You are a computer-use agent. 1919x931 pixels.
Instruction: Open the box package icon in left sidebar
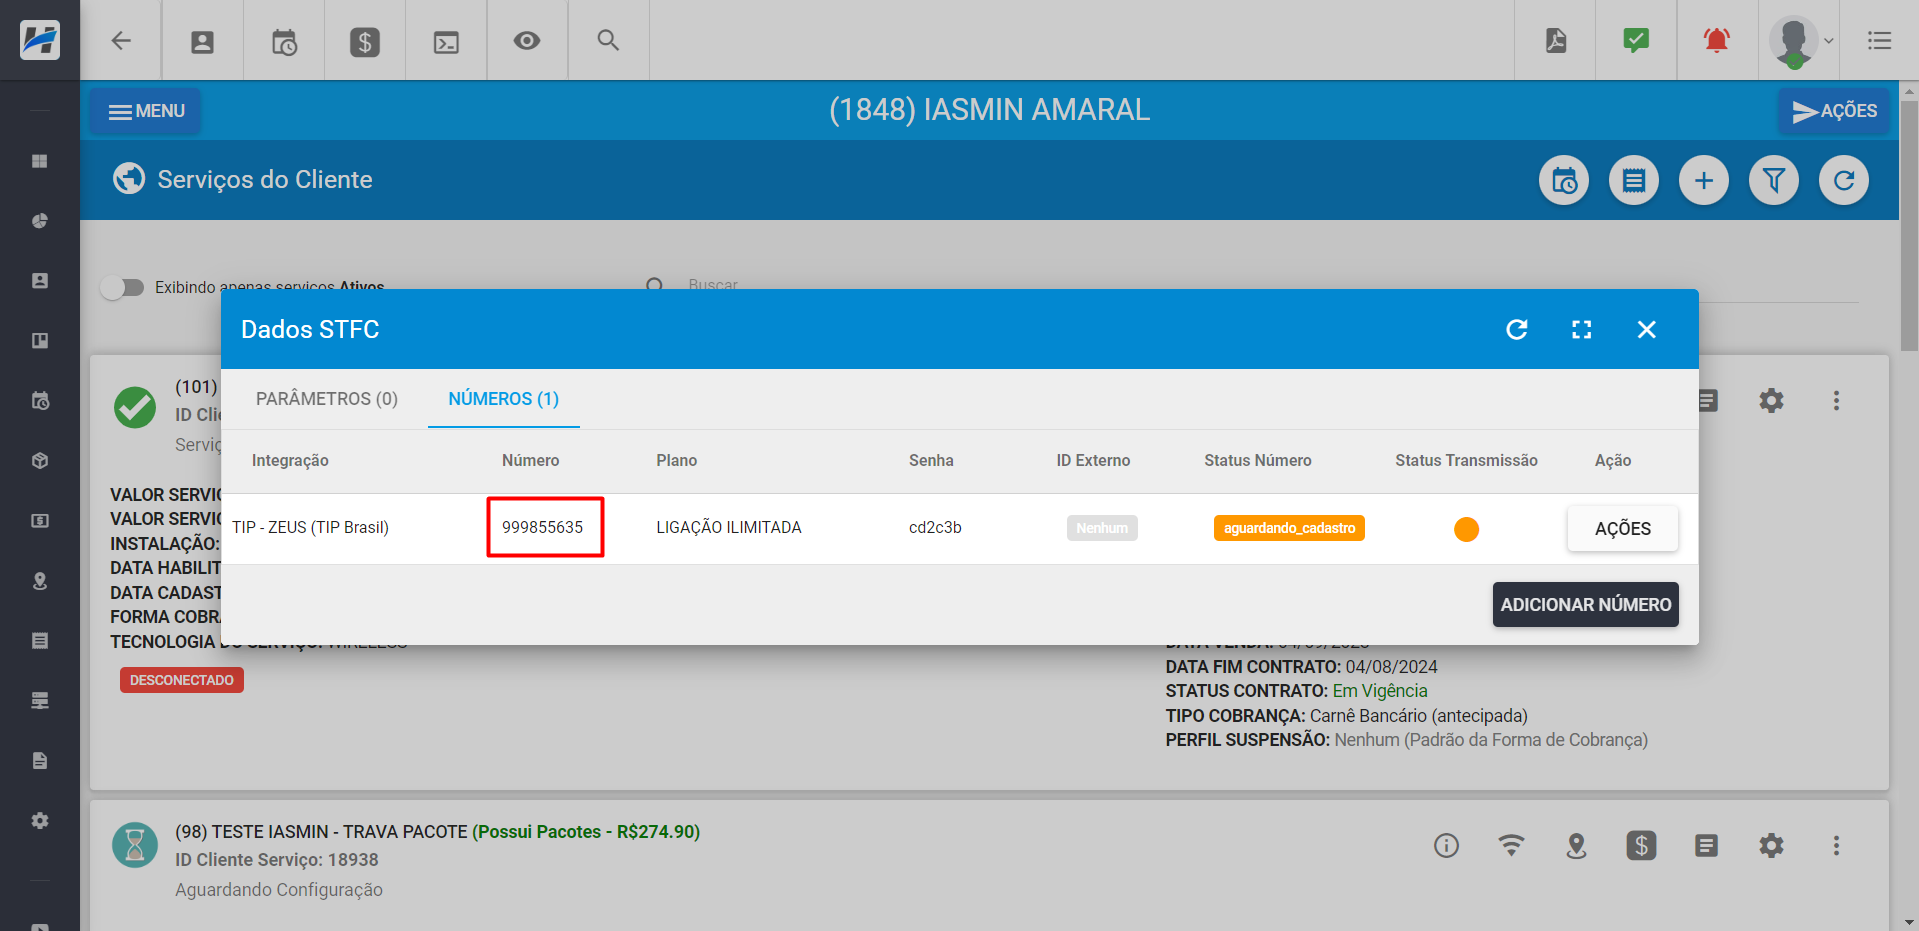[x=40, y=461]
